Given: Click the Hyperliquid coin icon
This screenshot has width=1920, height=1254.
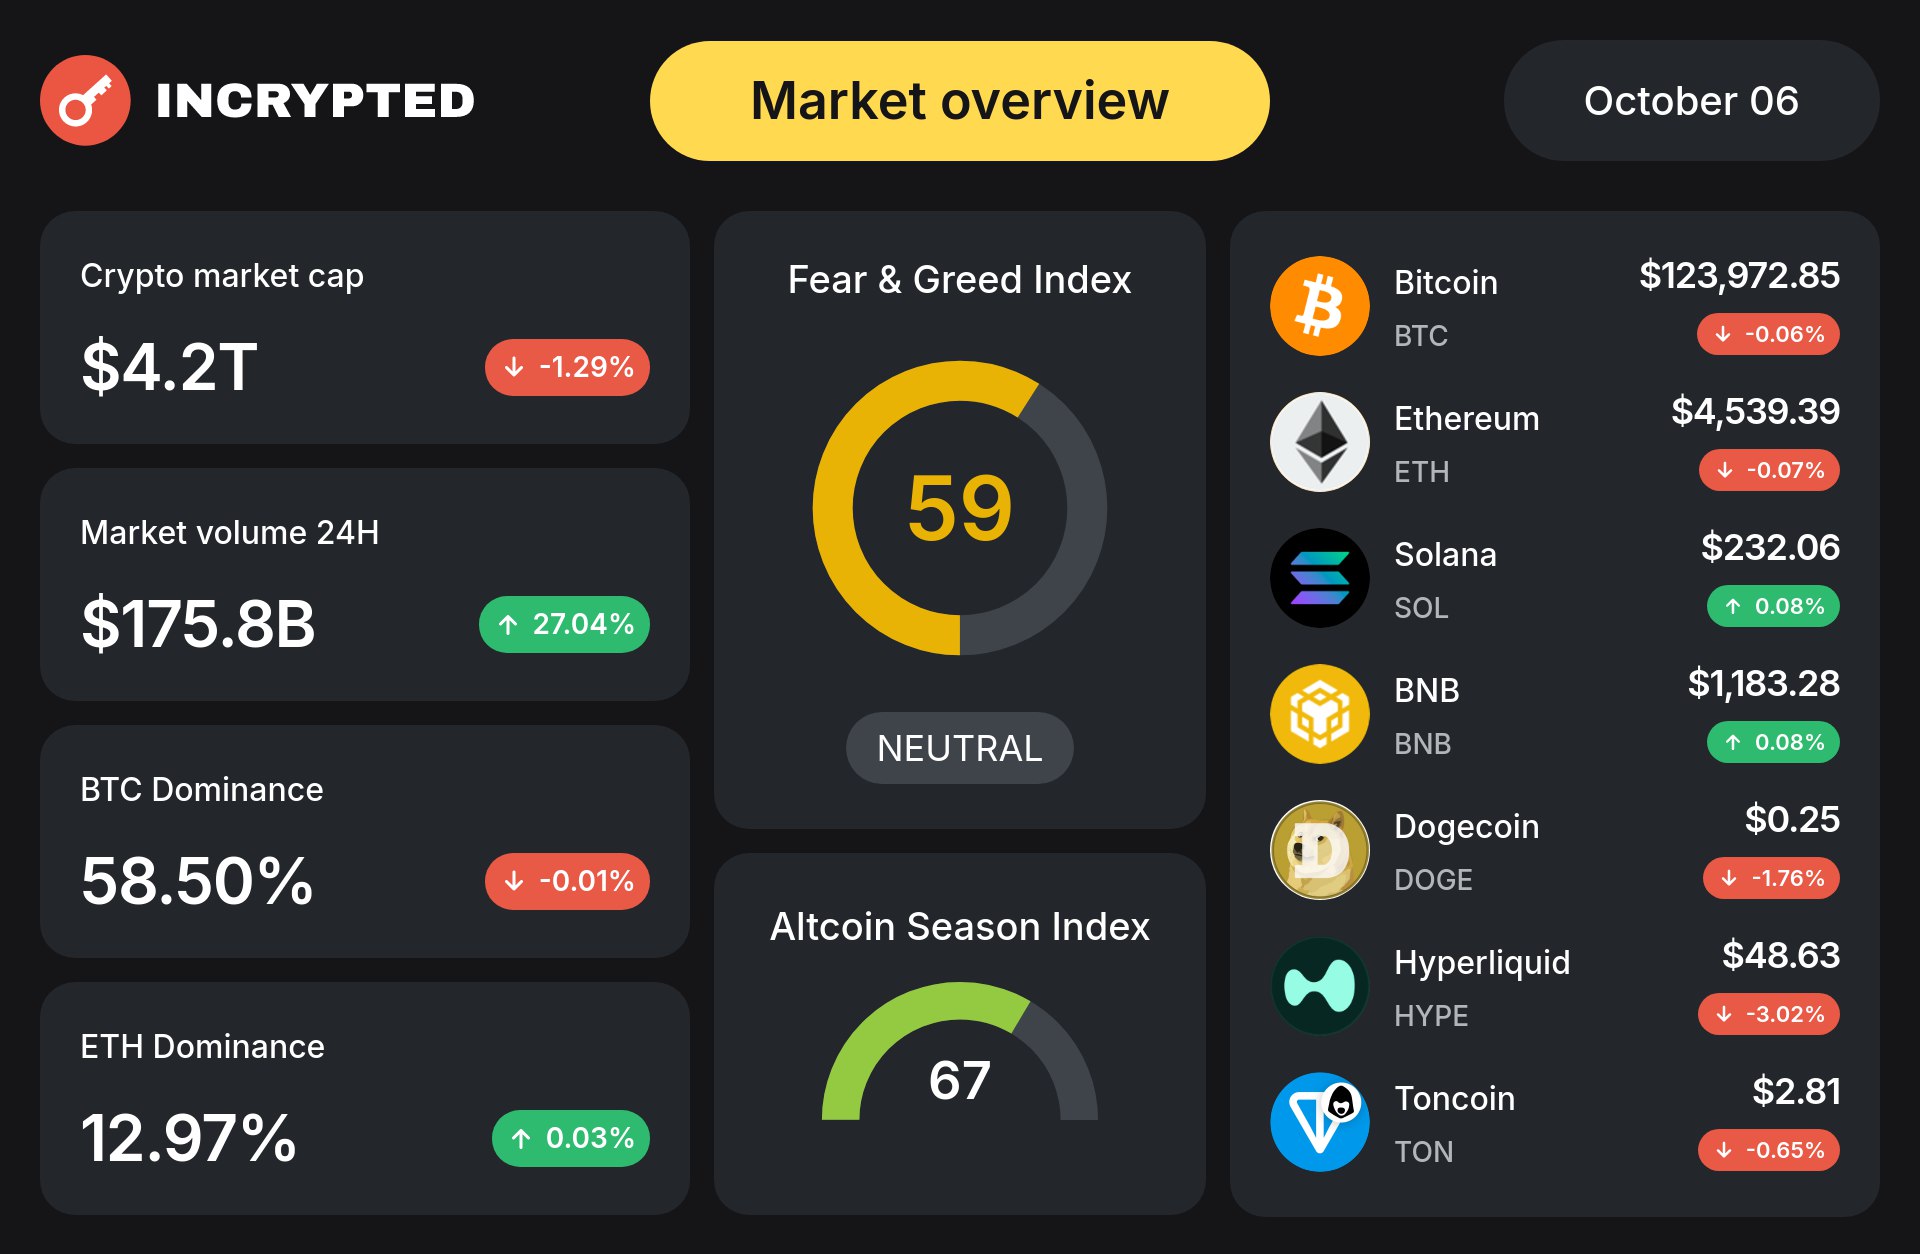Looking at the screenshot, I should [x=1319, y=986].
